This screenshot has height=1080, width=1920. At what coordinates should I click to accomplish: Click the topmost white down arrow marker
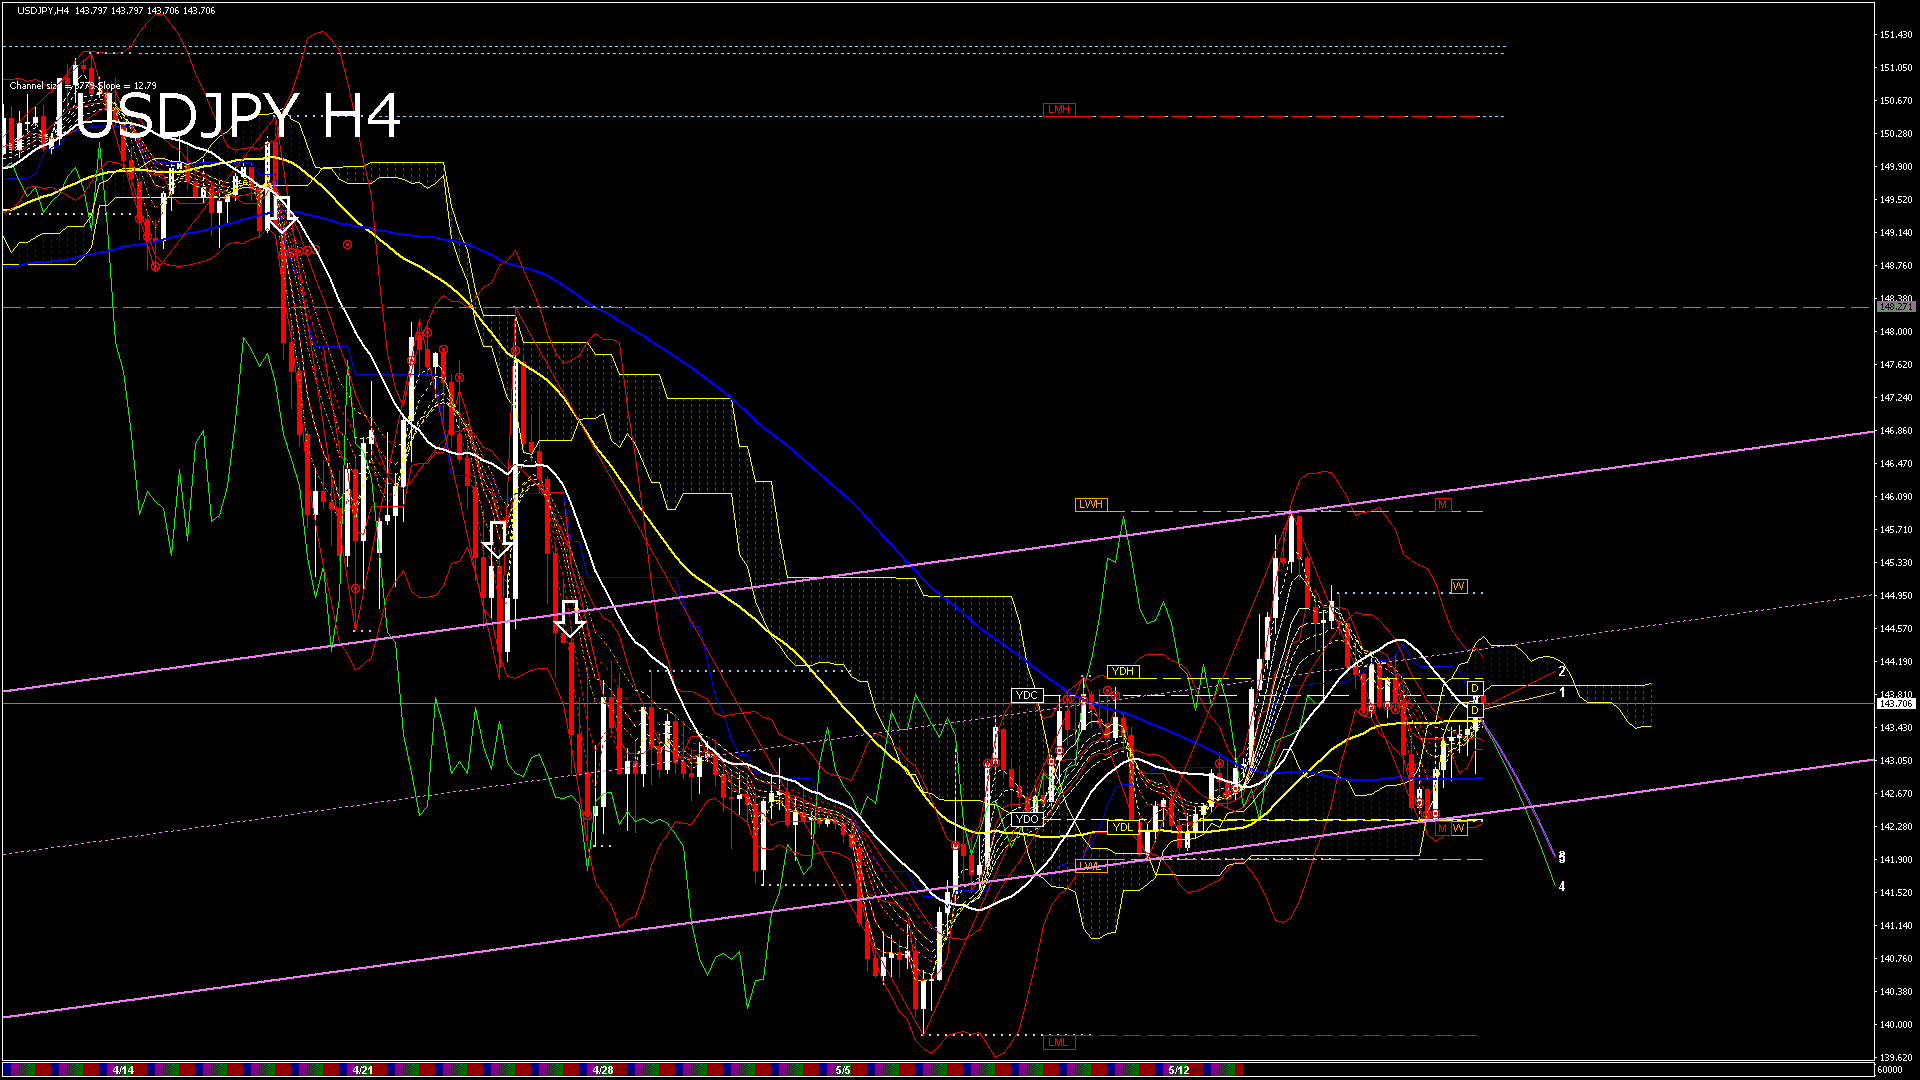(x=282, y=214)
